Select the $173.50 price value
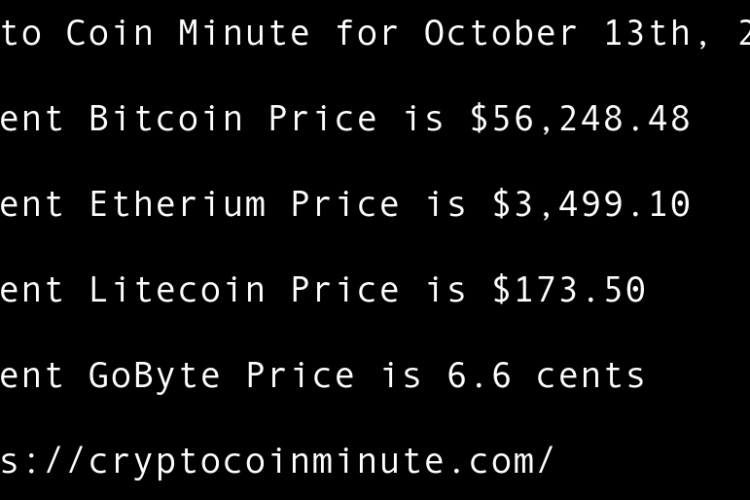Screen dimensions: 750x500 point(569,291)
